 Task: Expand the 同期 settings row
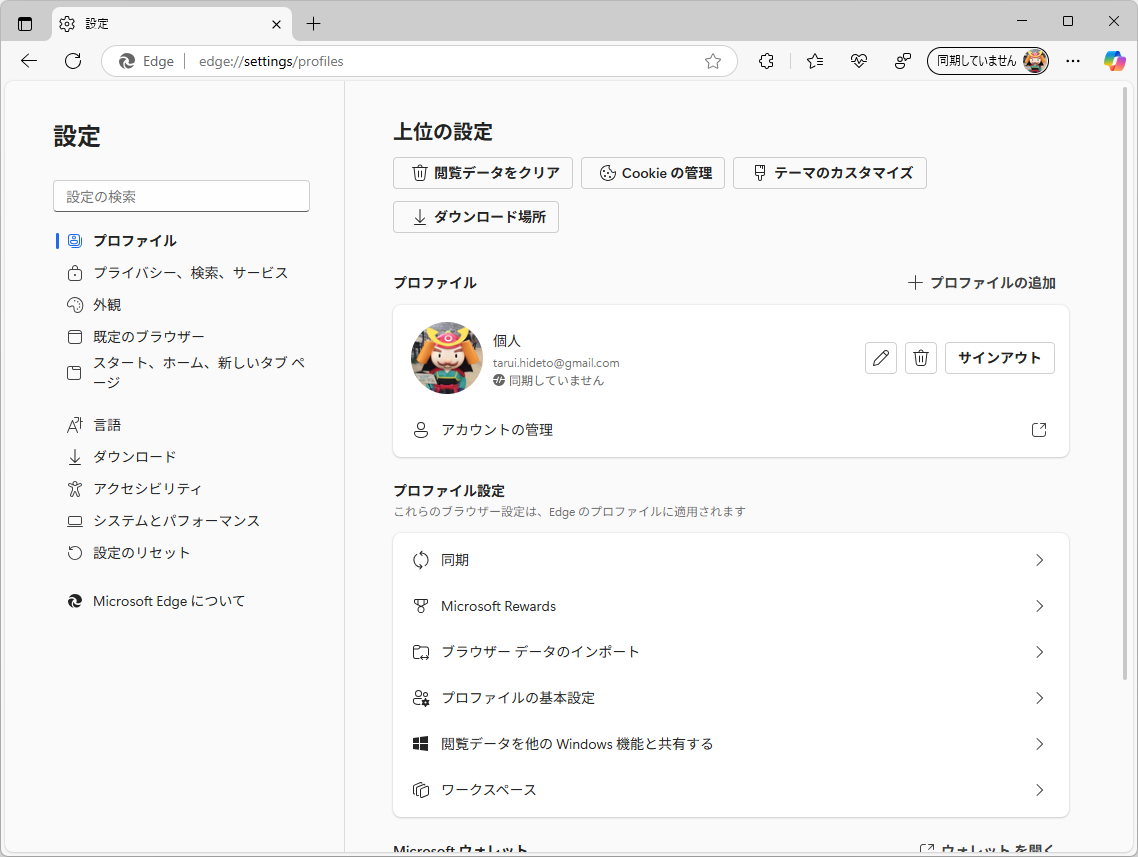[731, 560]
